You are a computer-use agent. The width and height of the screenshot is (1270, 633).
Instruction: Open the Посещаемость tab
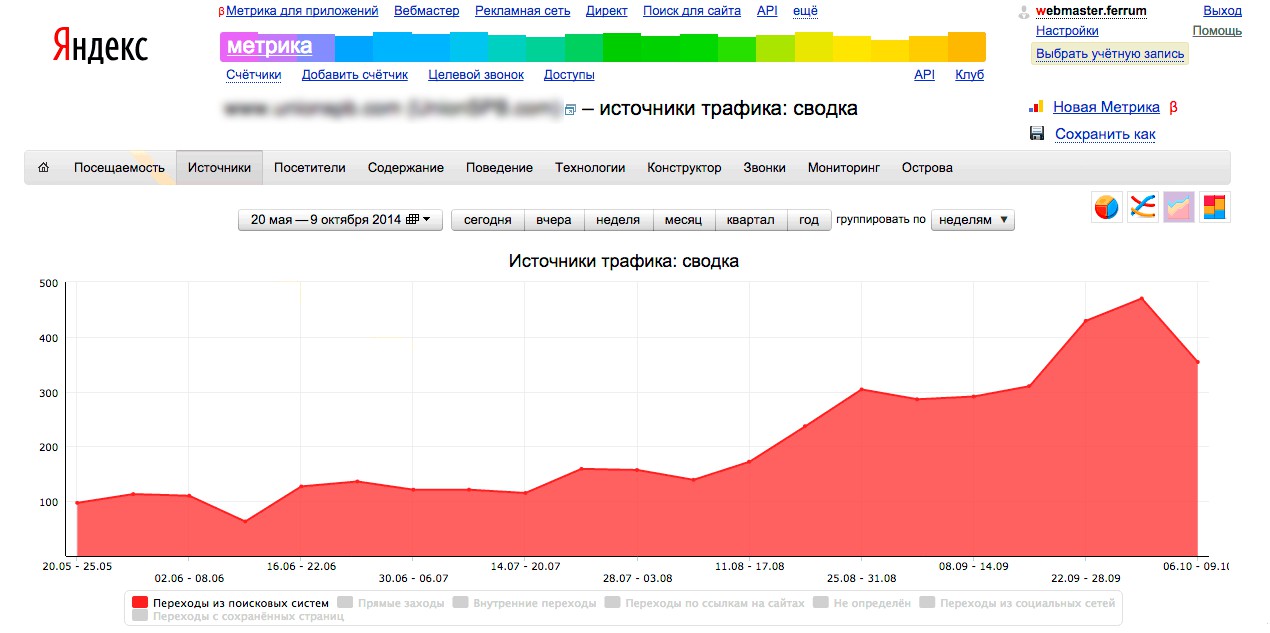click(x=119, y=168)
